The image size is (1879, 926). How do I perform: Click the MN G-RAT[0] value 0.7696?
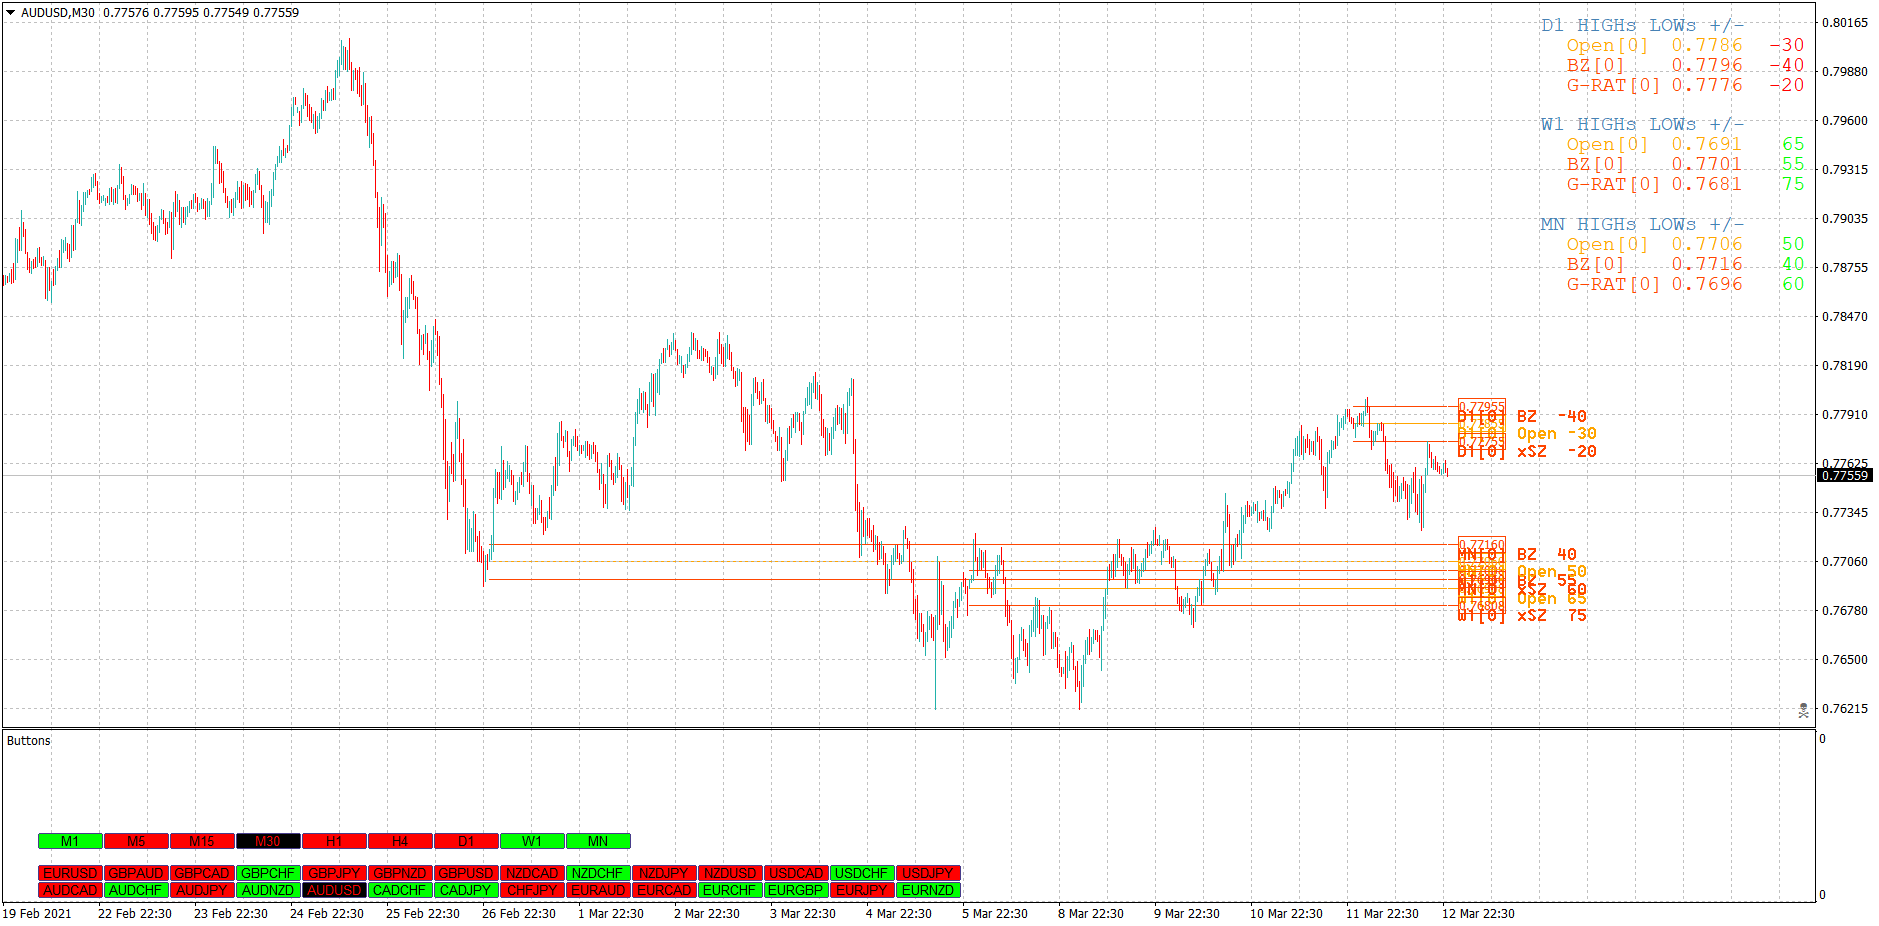1707,284
